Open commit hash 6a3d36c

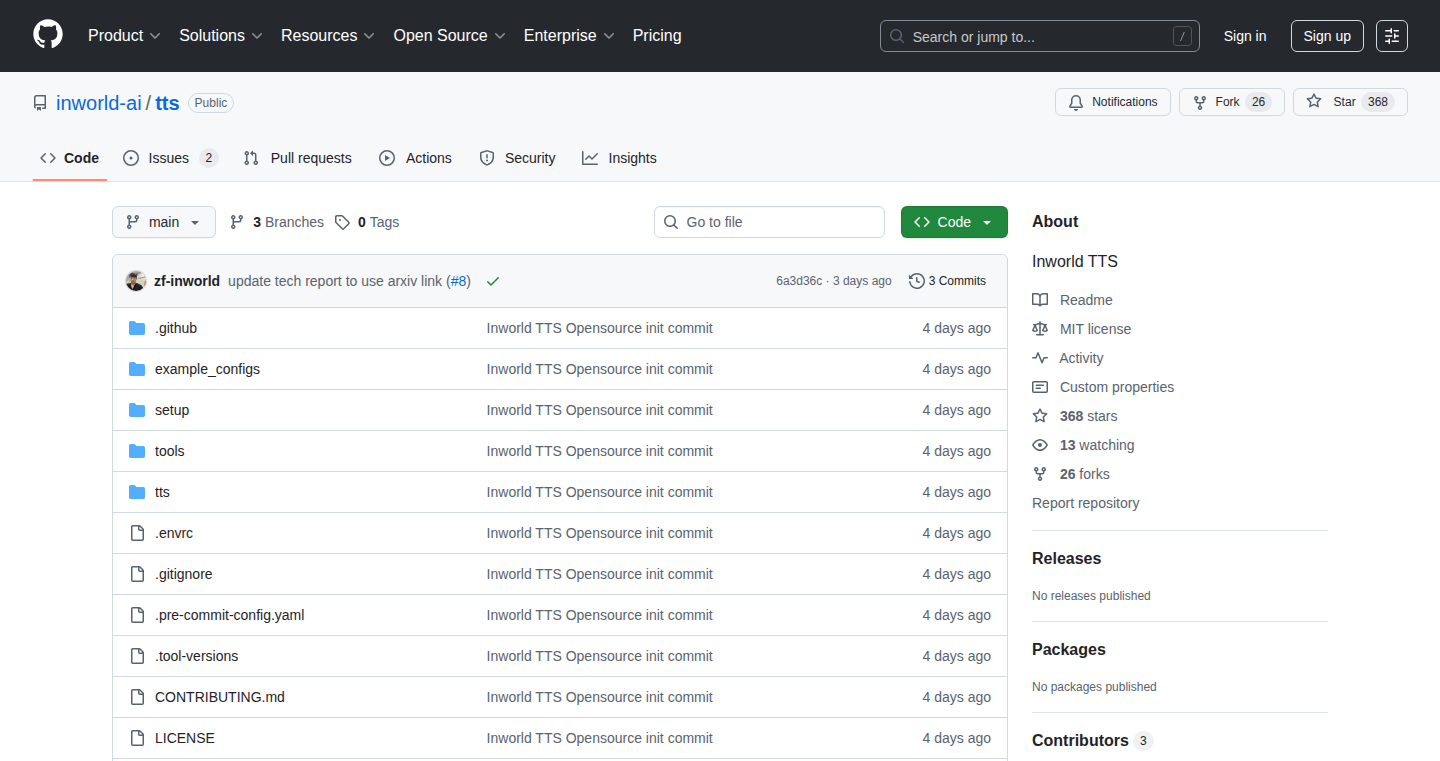(x=799, y=281)
